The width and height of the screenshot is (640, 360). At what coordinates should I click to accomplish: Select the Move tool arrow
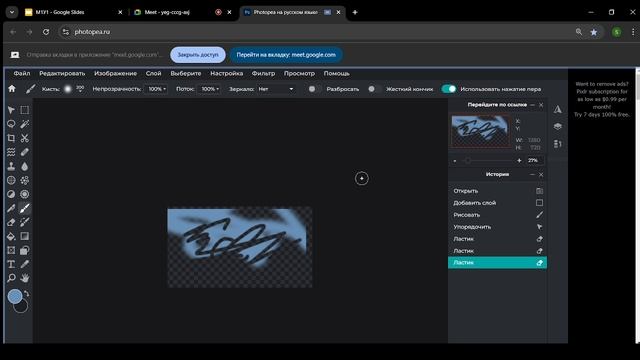click(11, 110)
